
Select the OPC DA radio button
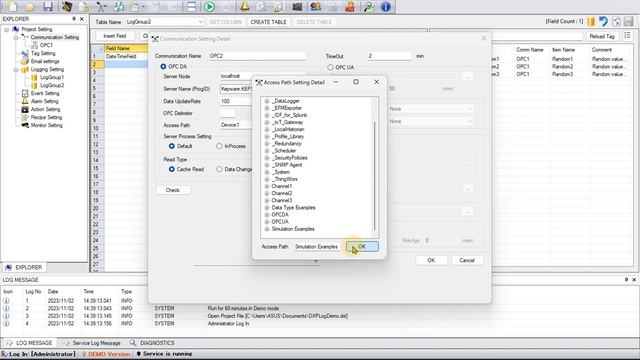[x=163, y=66]
